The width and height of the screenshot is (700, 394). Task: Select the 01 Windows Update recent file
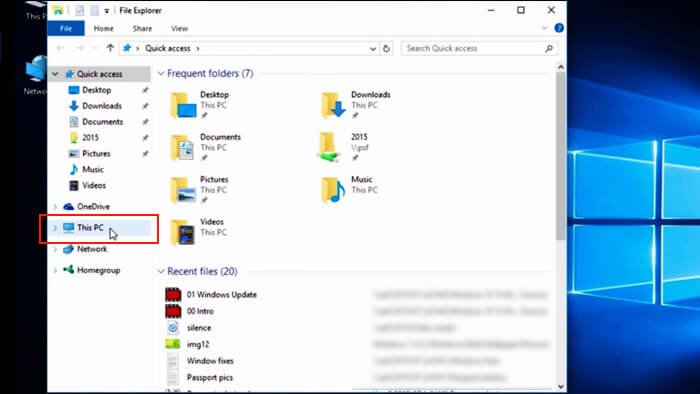coord(222,294)
